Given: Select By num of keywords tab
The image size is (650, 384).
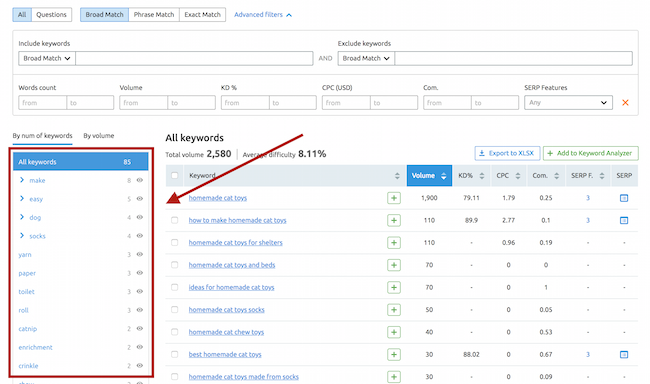Looking at the screenshot, I should [x=42, y=136].
